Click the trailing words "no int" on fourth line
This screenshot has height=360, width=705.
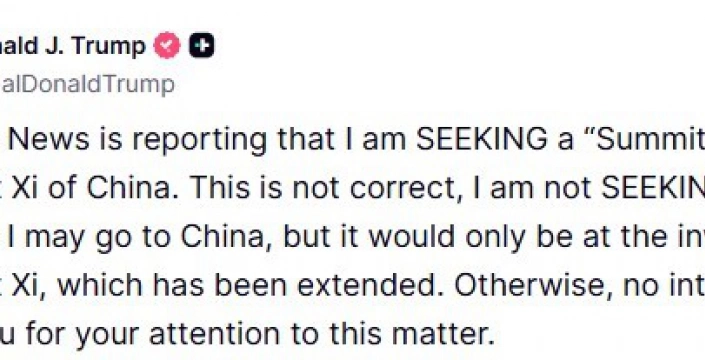point(666,284)
